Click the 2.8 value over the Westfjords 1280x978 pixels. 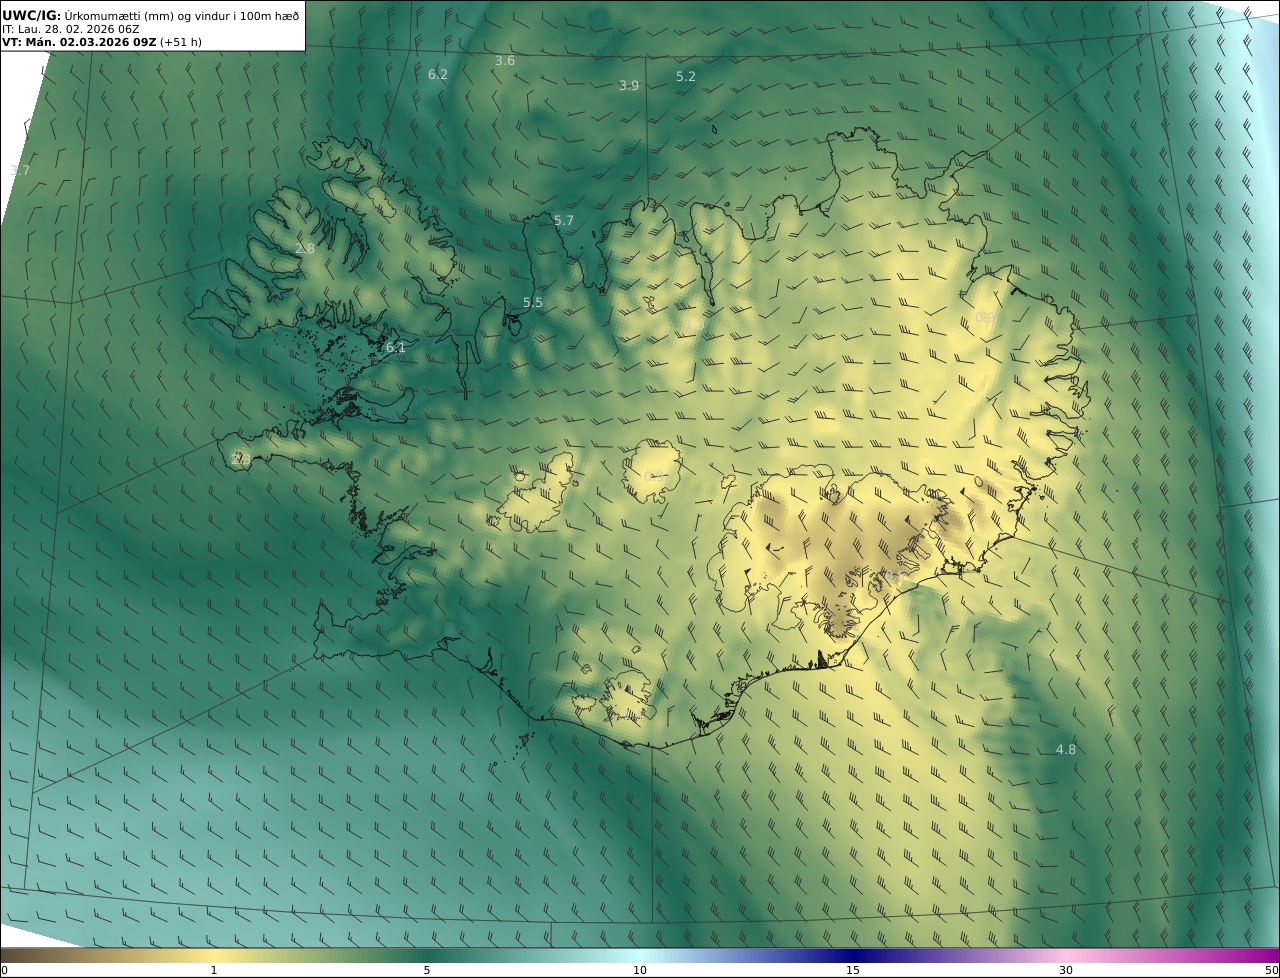[x=305, y=249]
